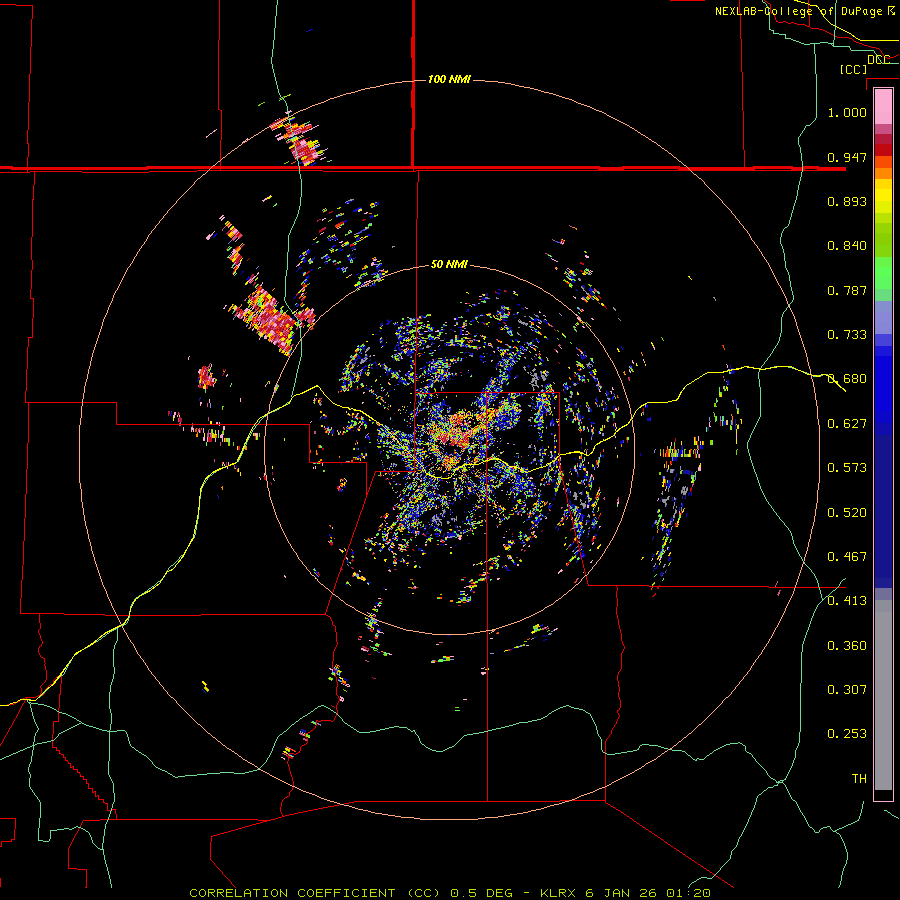Click the 100 NMI range ring label

[x=449, y=79]
